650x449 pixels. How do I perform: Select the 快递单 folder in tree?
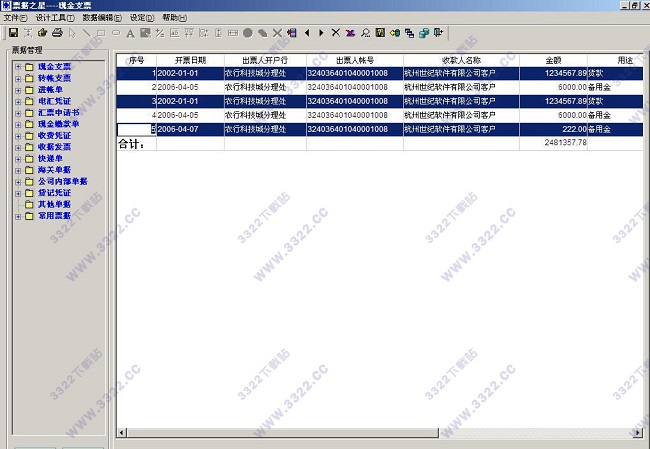[50, 158]
